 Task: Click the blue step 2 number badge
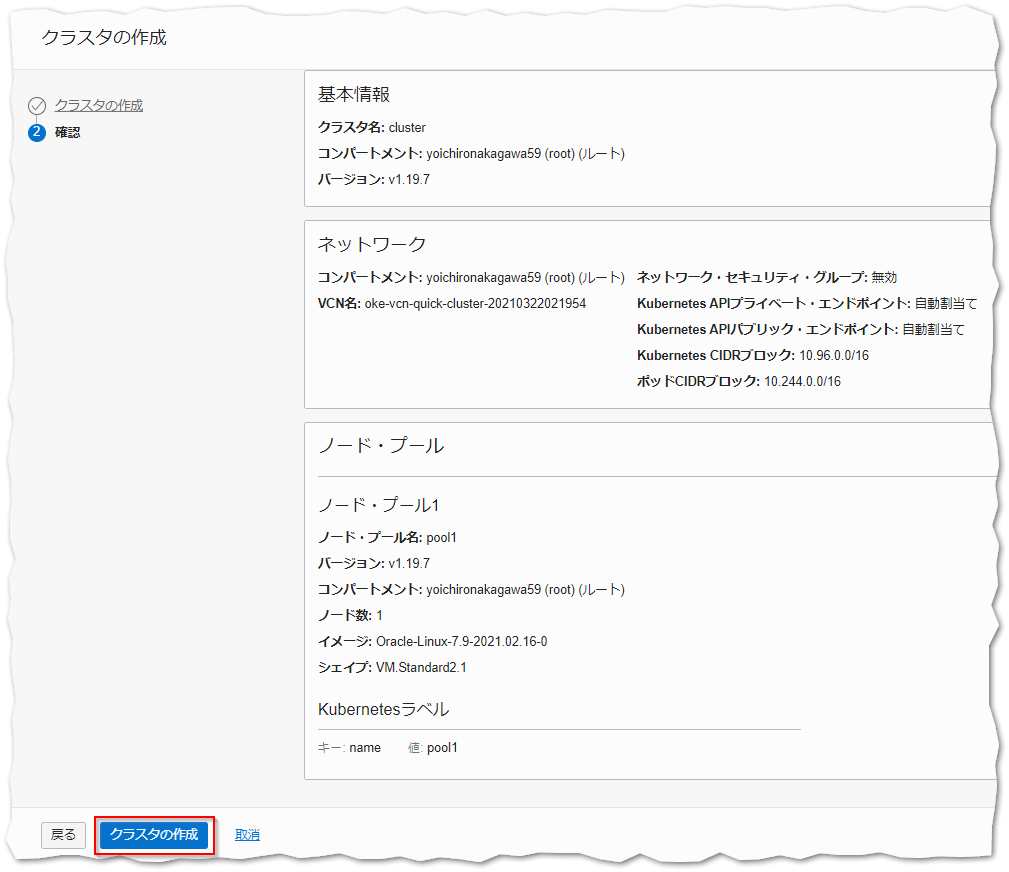click(37, 132)
